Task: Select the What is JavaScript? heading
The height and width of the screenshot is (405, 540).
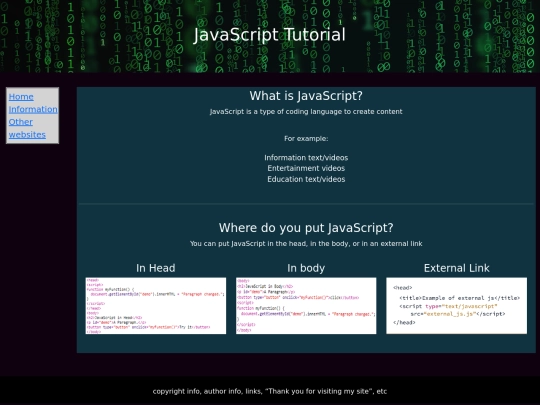Action: pos(306,96)
